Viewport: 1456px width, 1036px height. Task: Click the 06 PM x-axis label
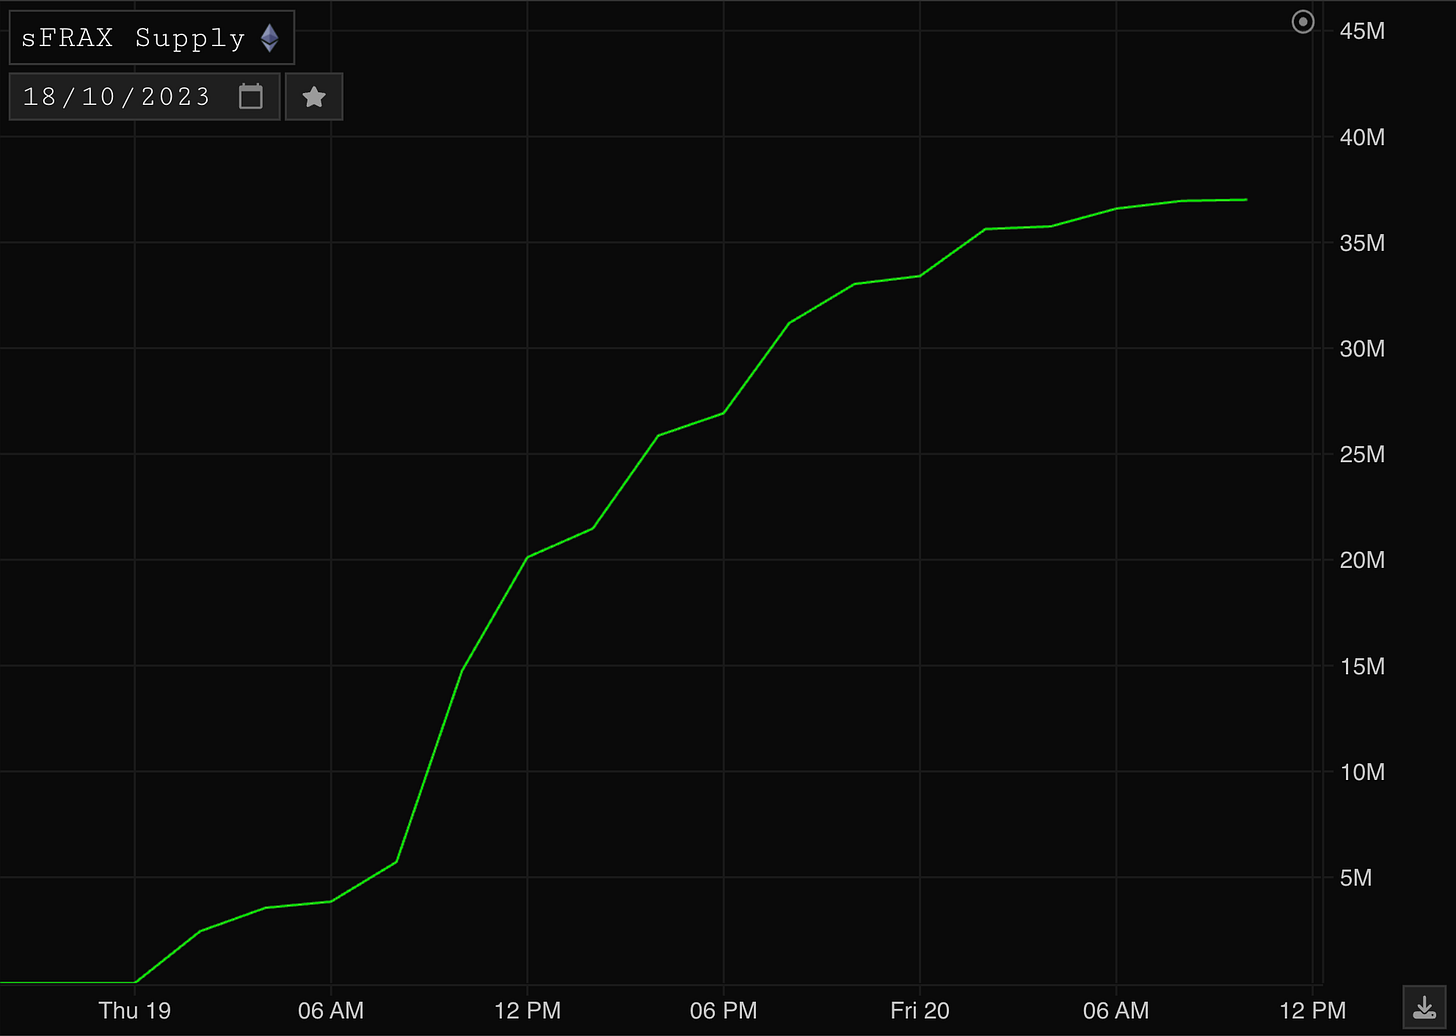coord(723,1010)
